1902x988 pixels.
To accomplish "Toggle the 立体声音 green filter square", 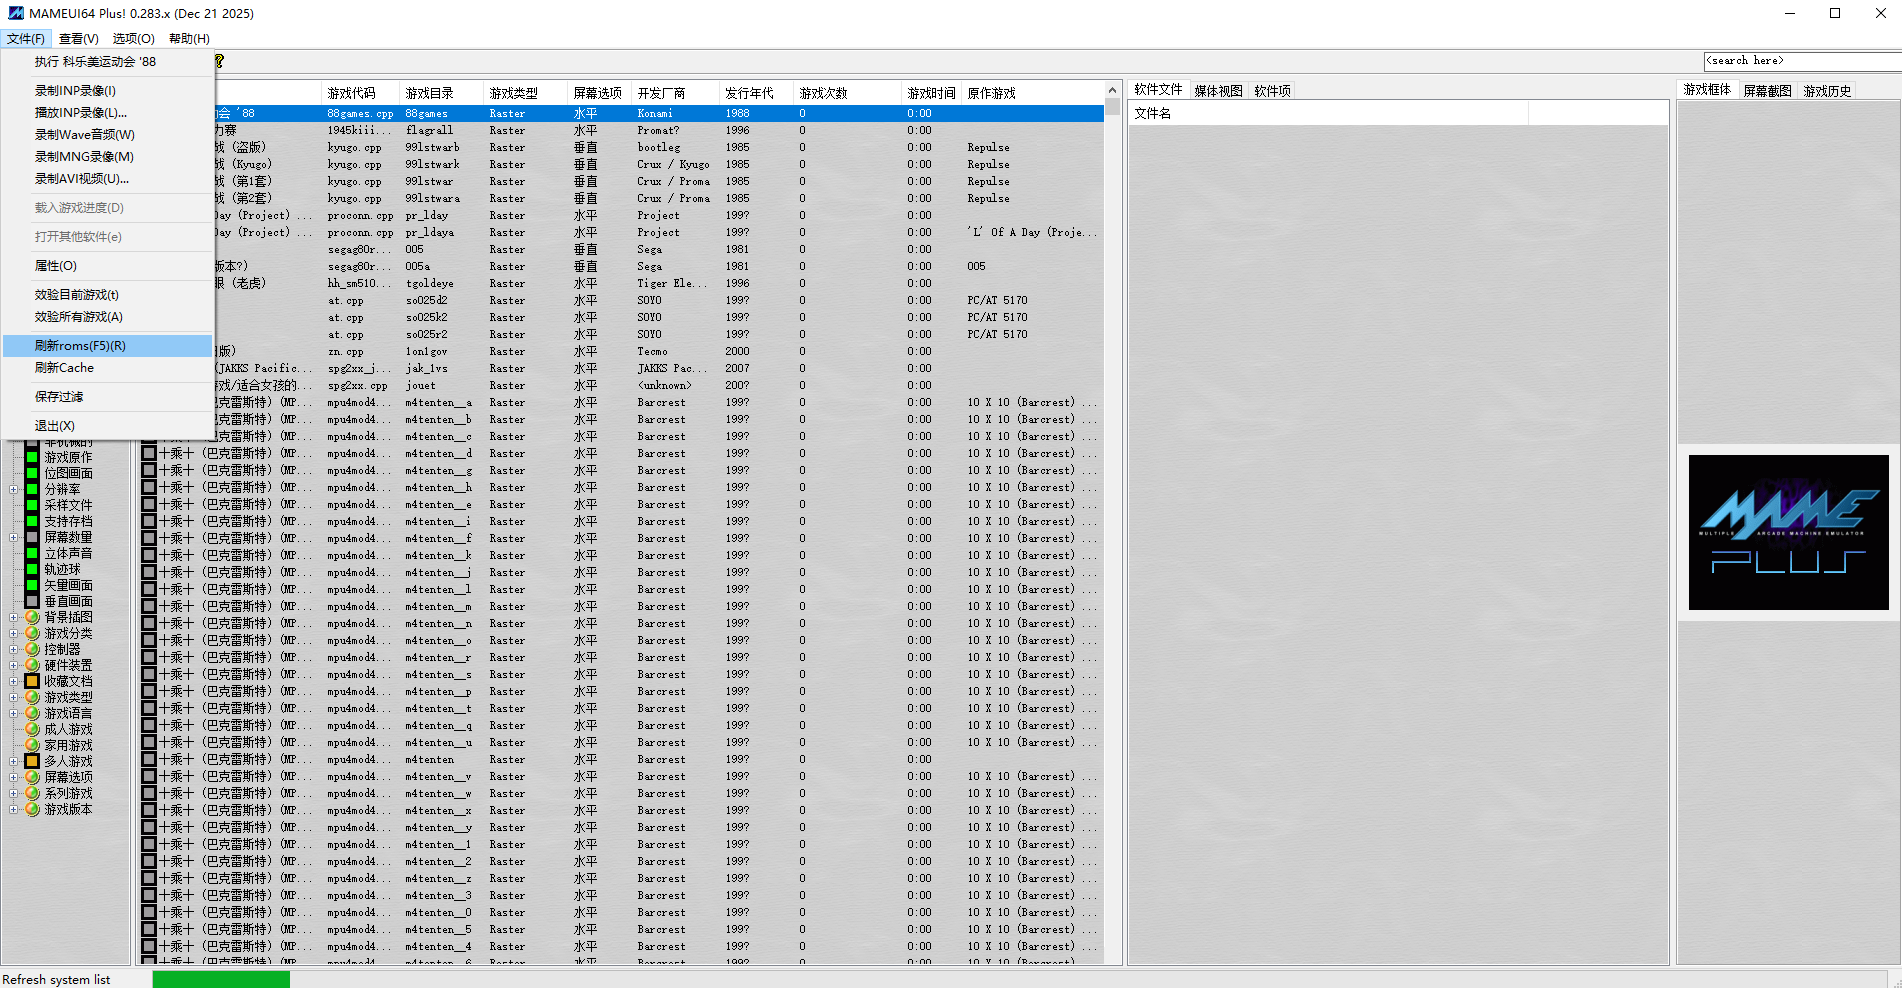I will tap(32, 554).
